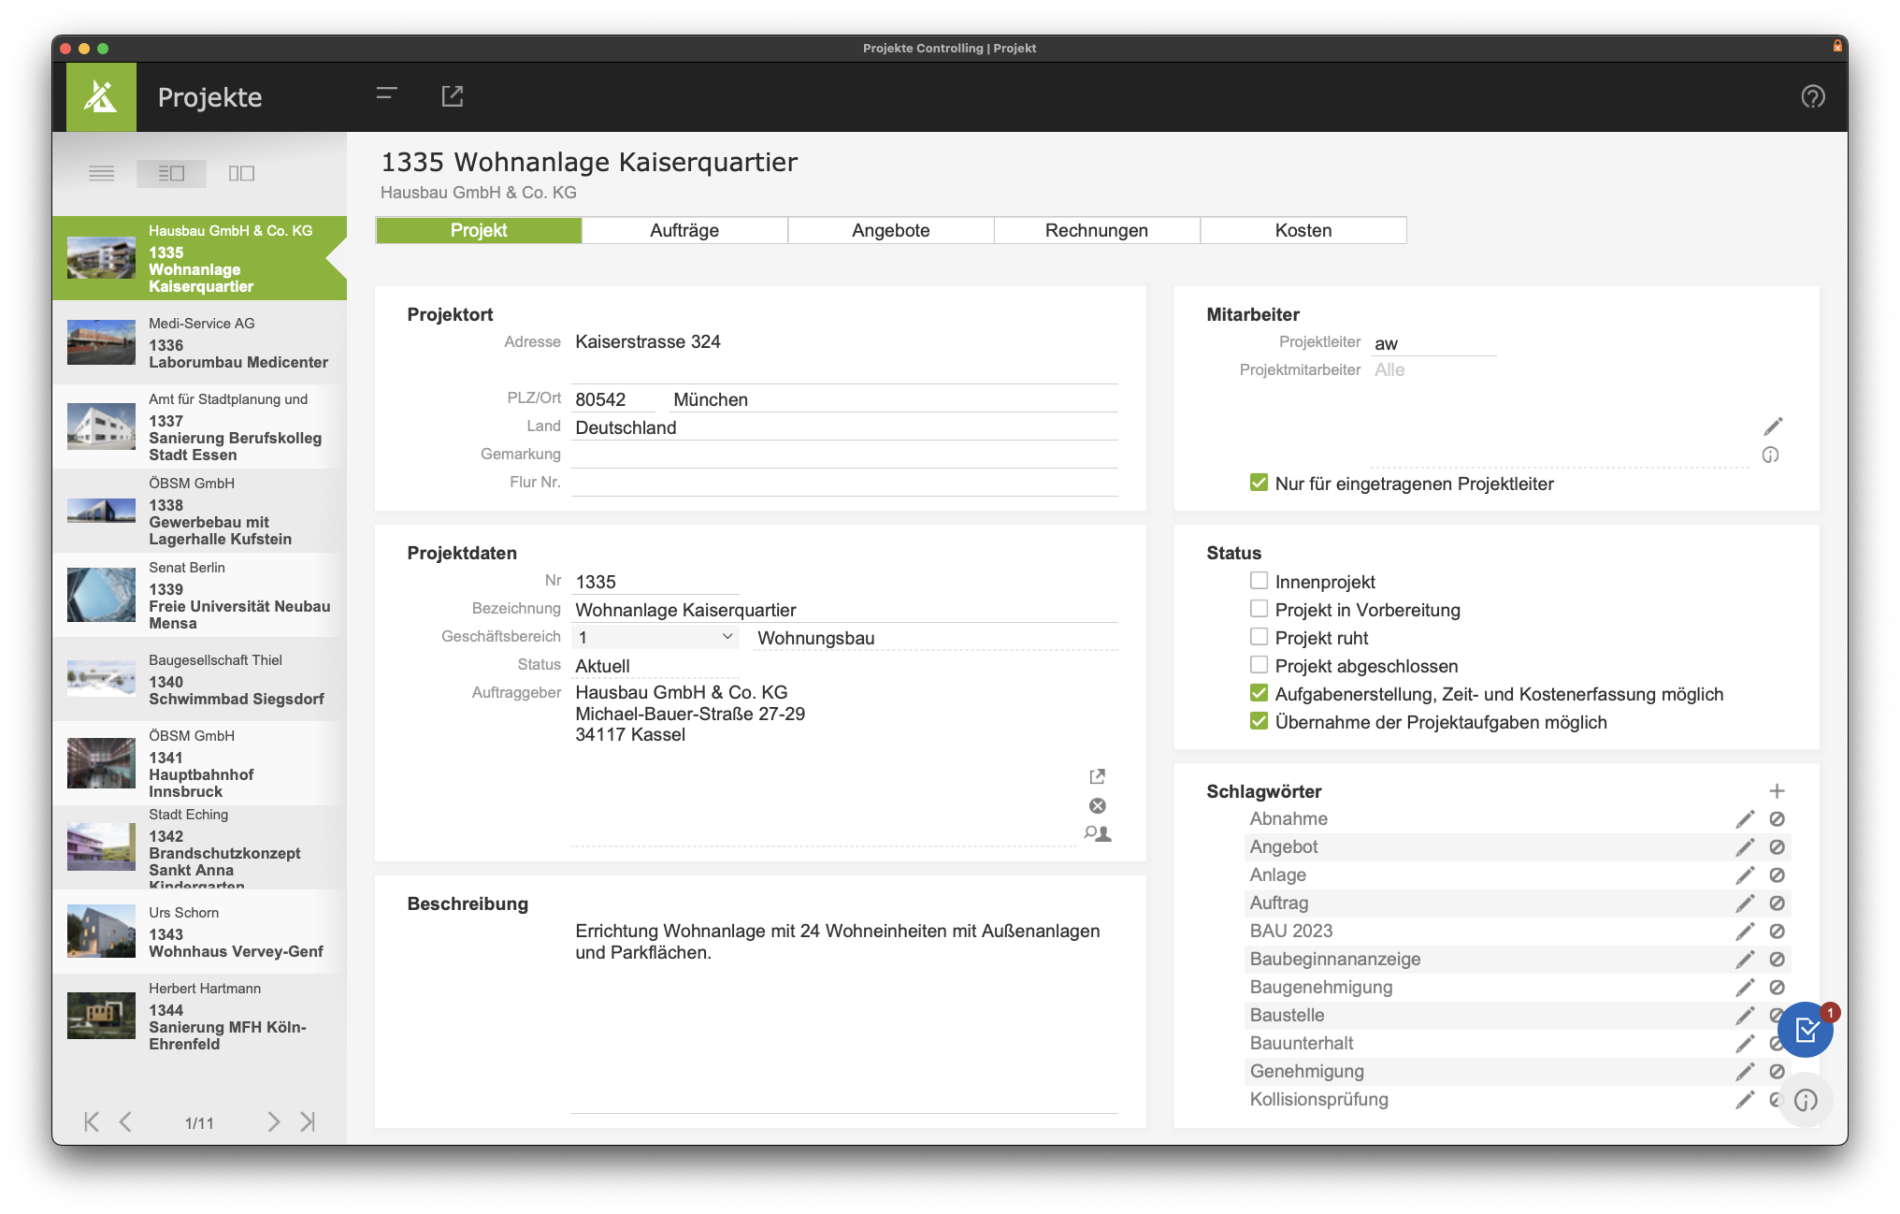Select project 1340 Schwimmbad Siegsdorf
Screen dimensions: 1900x1214
point(199,679)
